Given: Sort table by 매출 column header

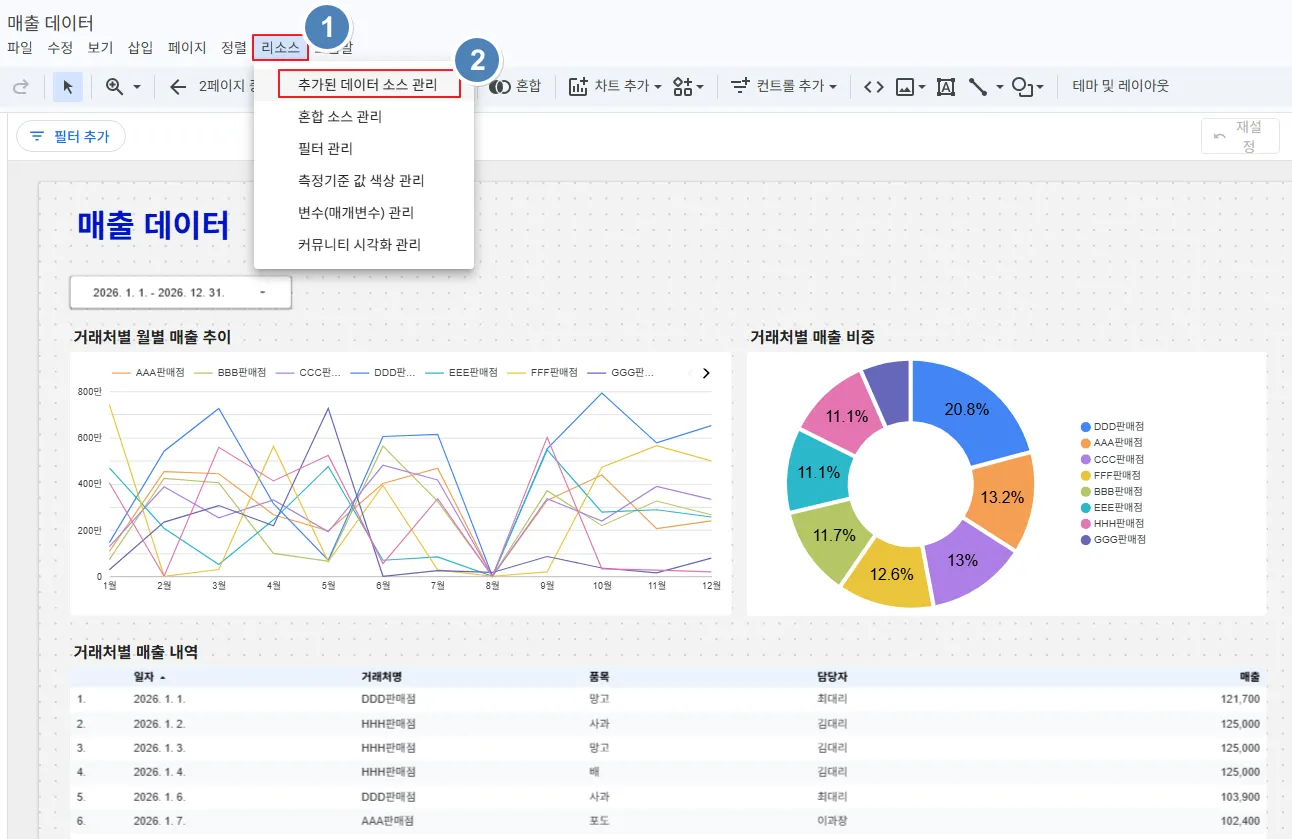Looking at the screenshot, I should point(1249,677).
